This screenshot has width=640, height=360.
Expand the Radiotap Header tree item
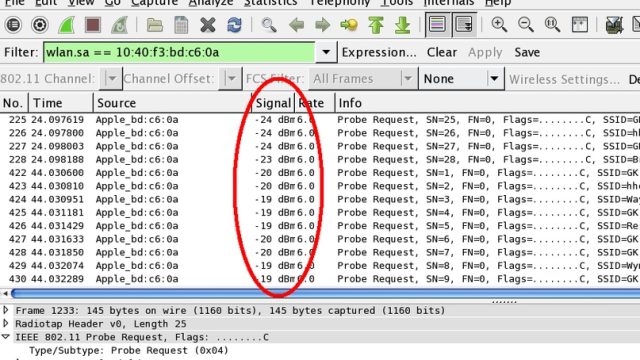(x=6, y=323)
